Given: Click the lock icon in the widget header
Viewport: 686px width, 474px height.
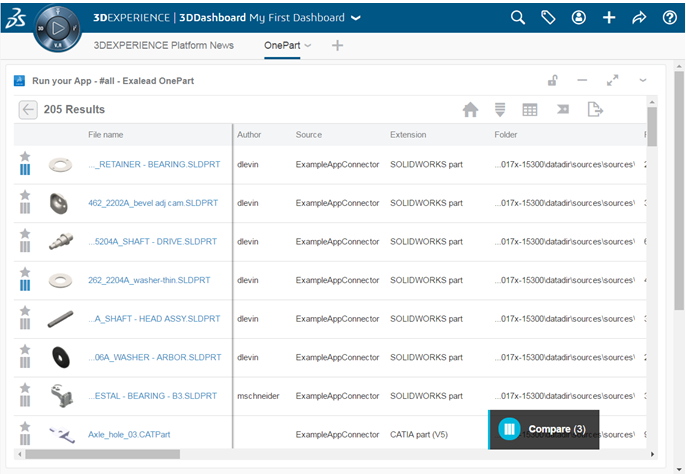Looking at the screenshot, I should pos(553,81).
